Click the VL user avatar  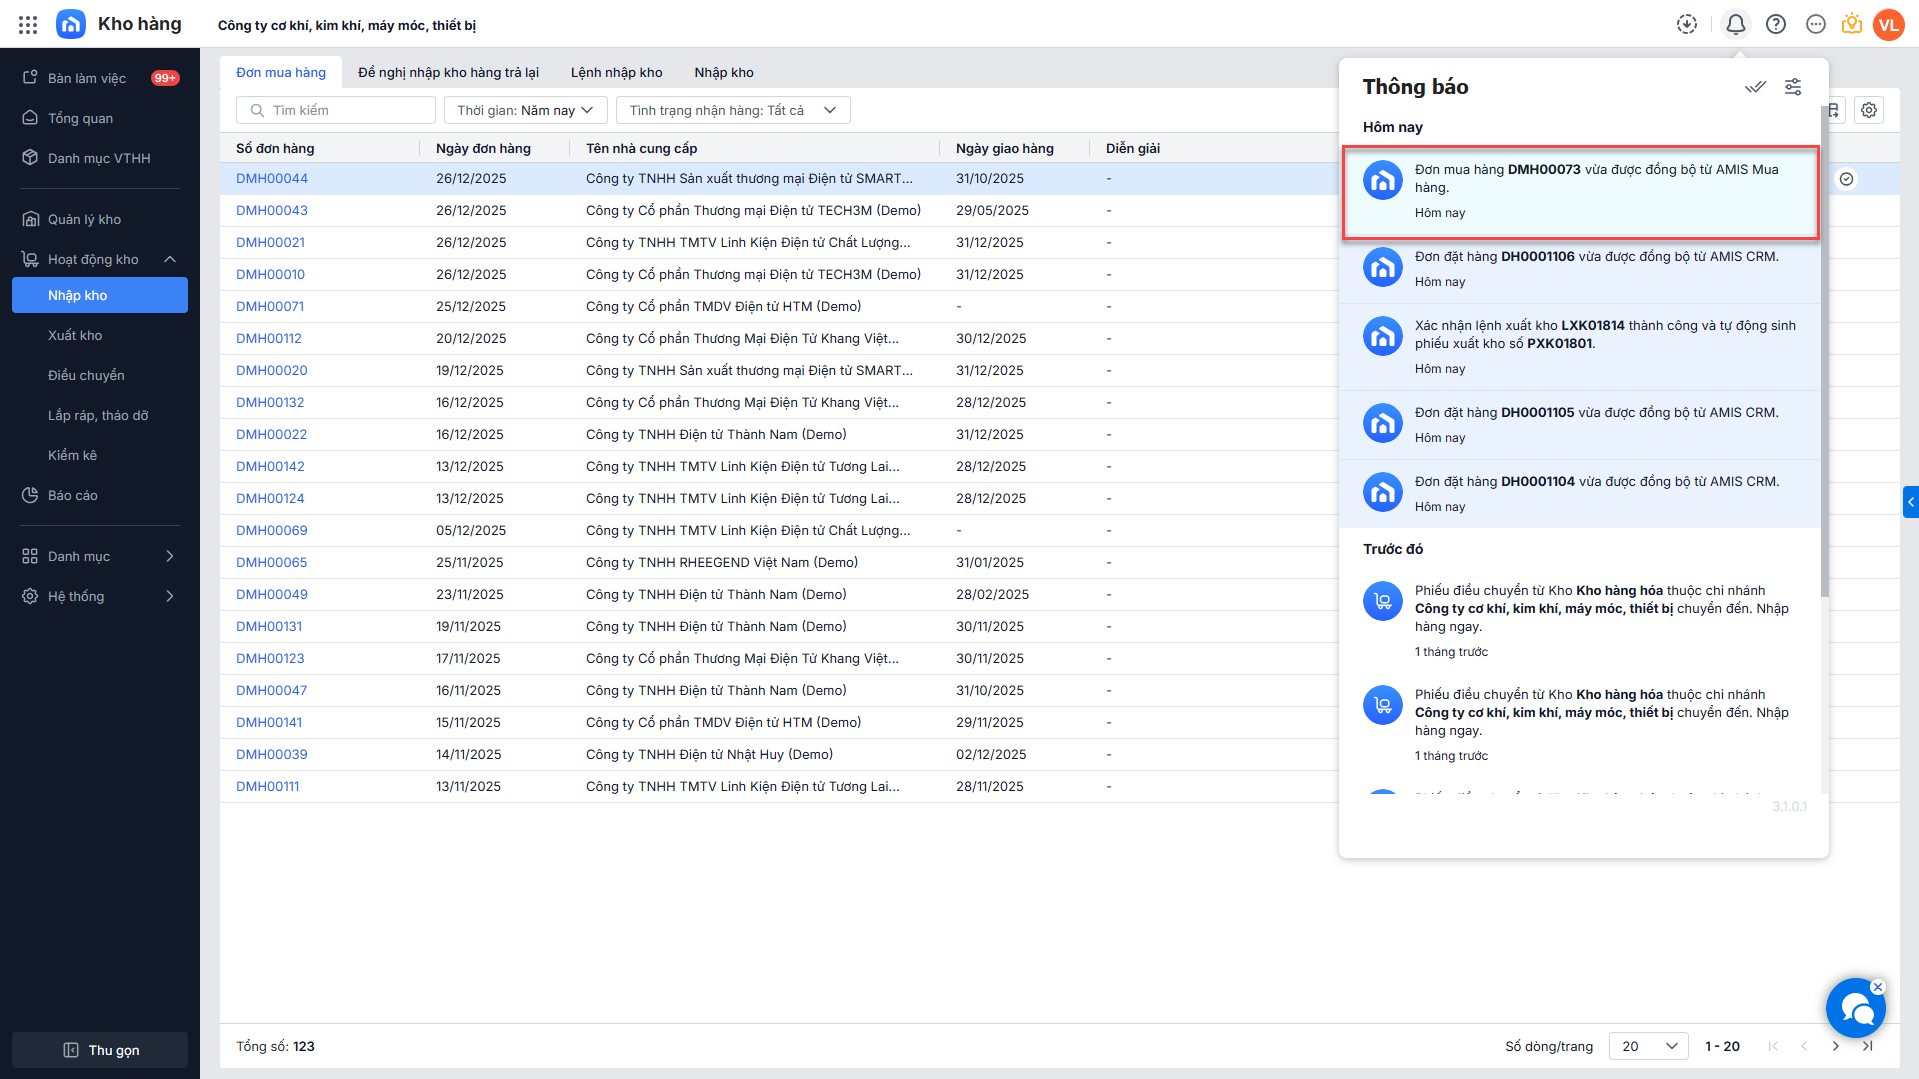coord(1888,25)
